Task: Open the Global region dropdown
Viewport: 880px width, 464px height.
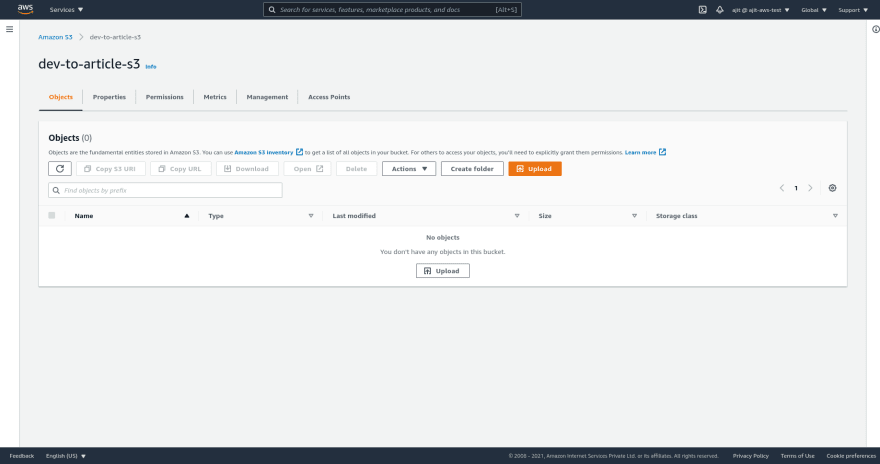Action: tap(814, 10)
